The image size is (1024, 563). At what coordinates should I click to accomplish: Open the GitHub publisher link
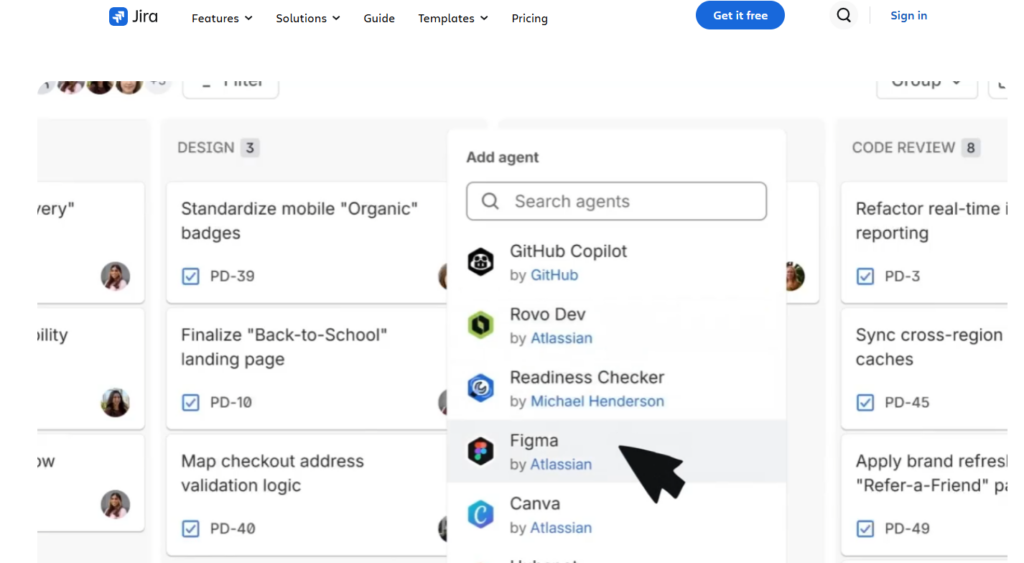click(x=554, y=275)
